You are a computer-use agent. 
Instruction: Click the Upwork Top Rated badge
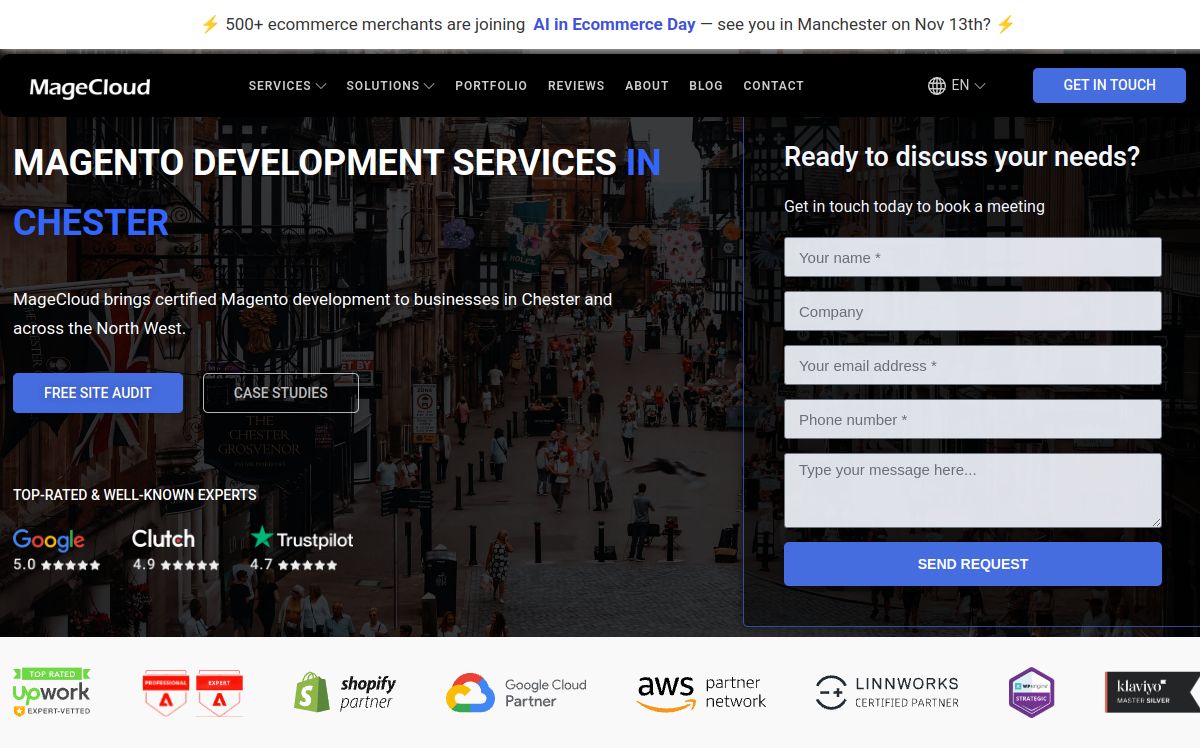[x=52, y=692]
